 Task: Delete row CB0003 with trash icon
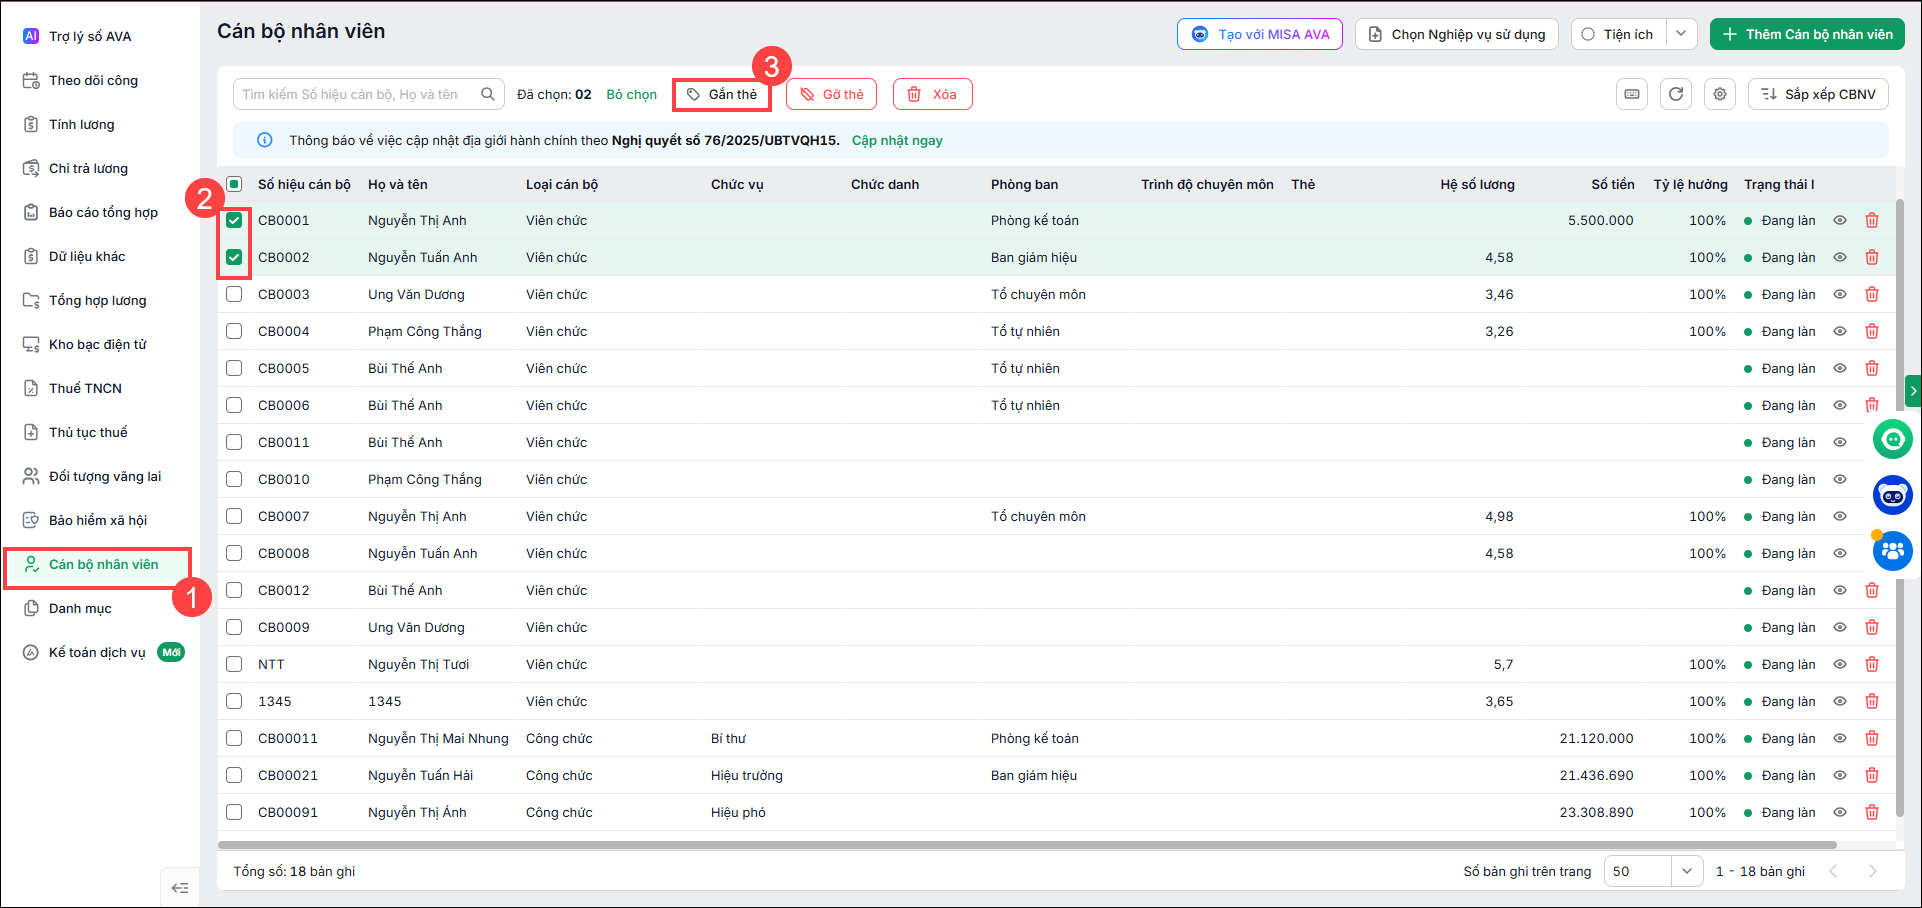pos(1872,294)
